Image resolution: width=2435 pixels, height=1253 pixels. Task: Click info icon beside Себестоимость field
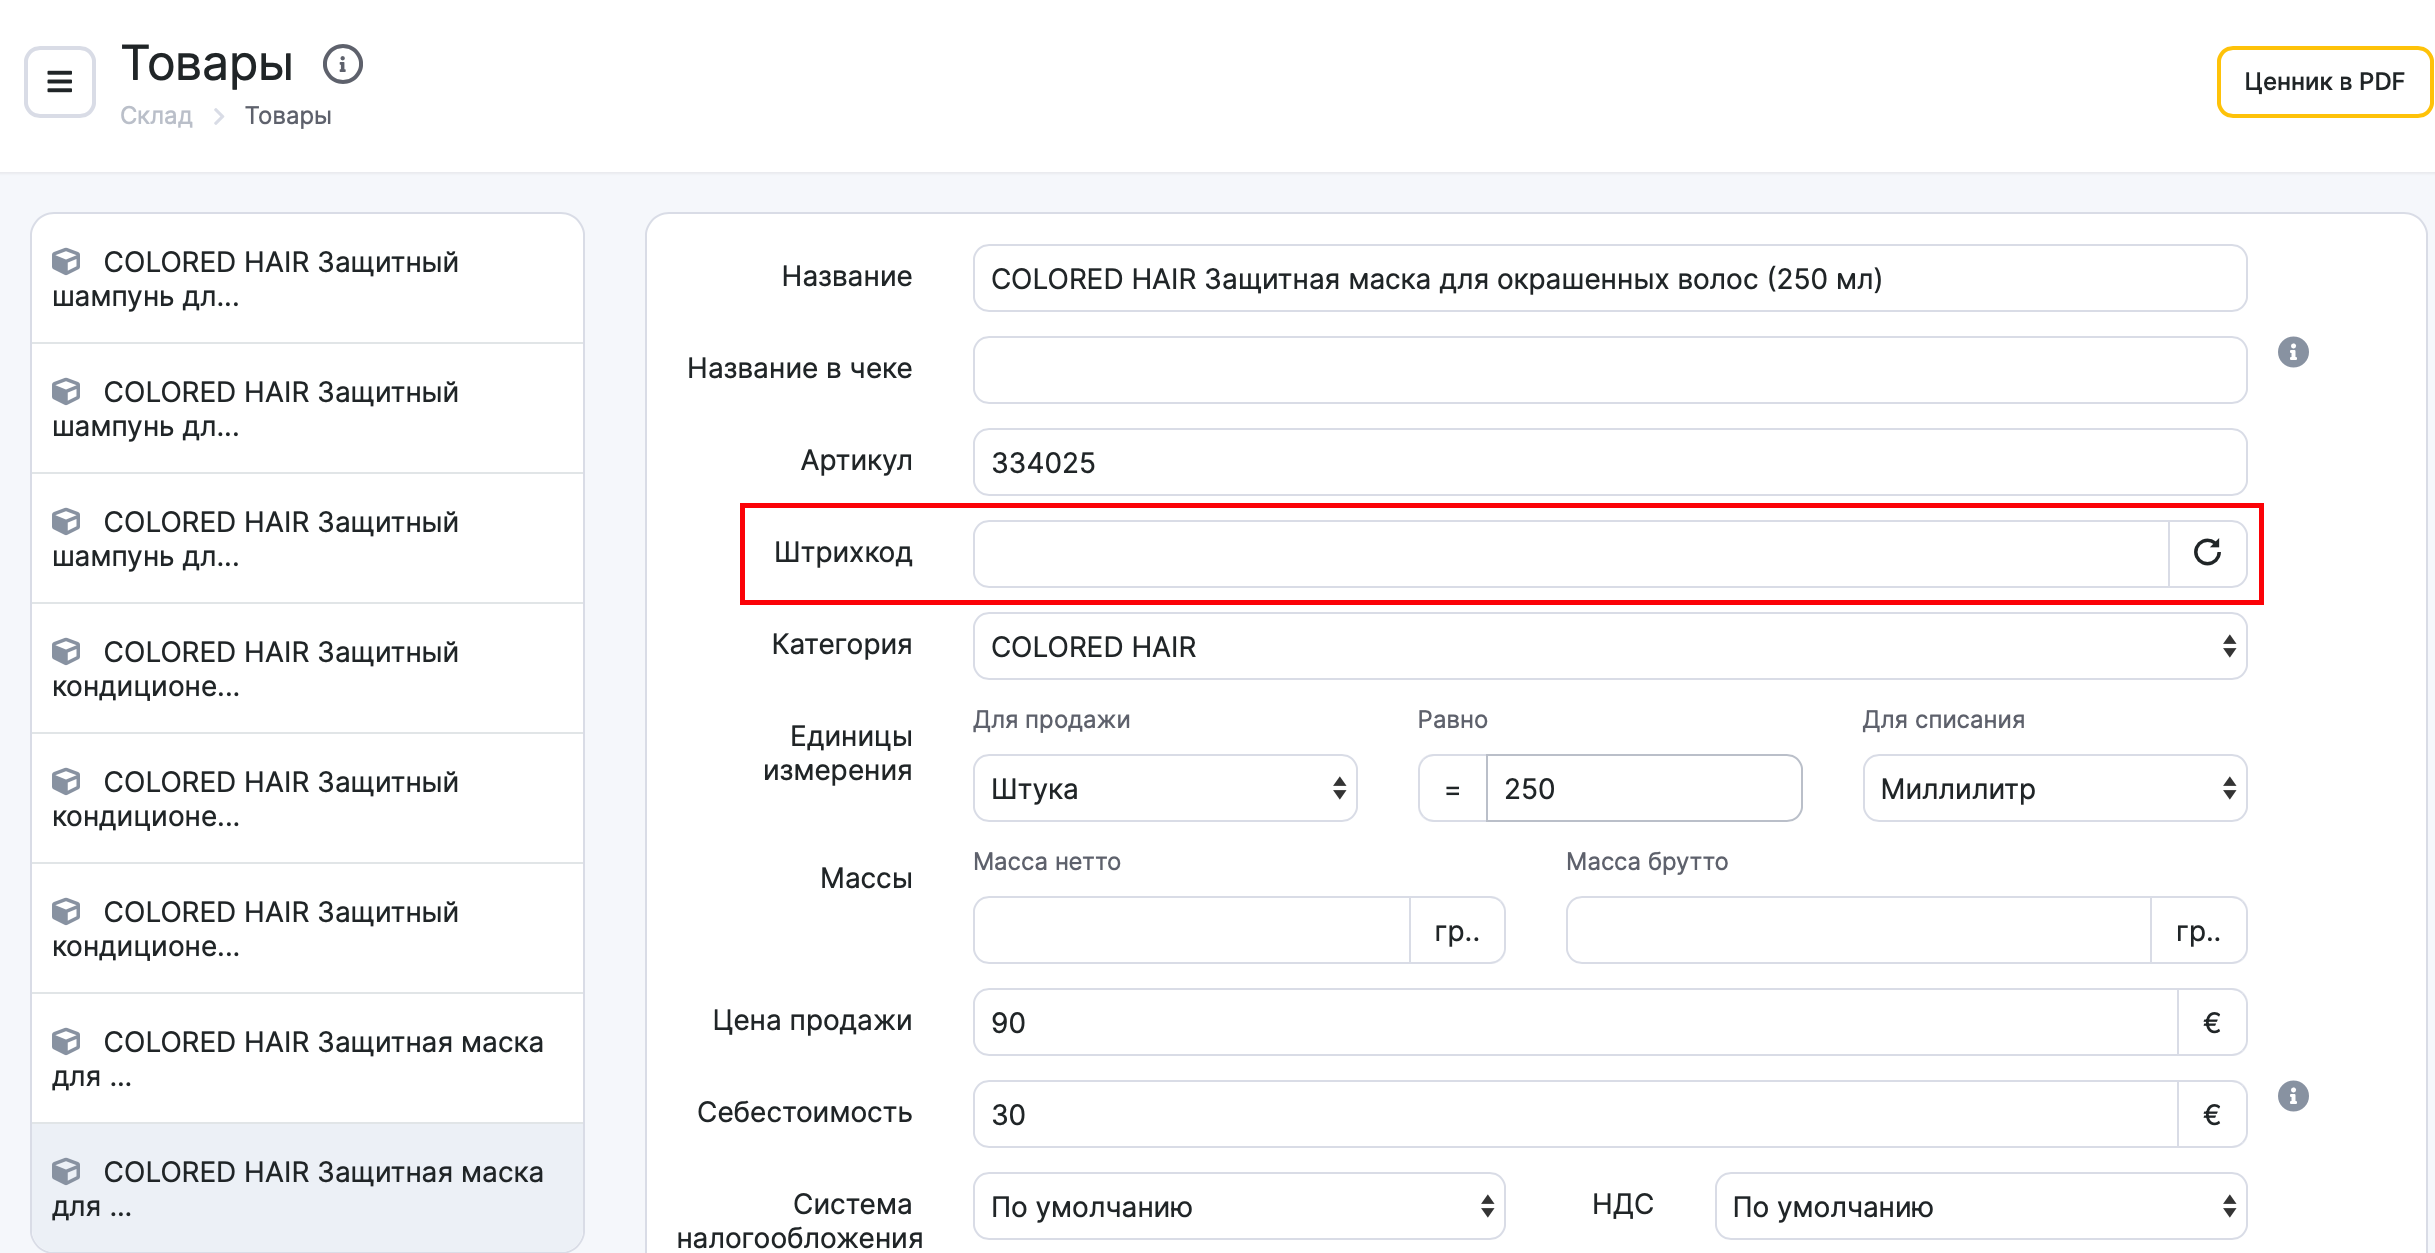tap(2292, 1096)
